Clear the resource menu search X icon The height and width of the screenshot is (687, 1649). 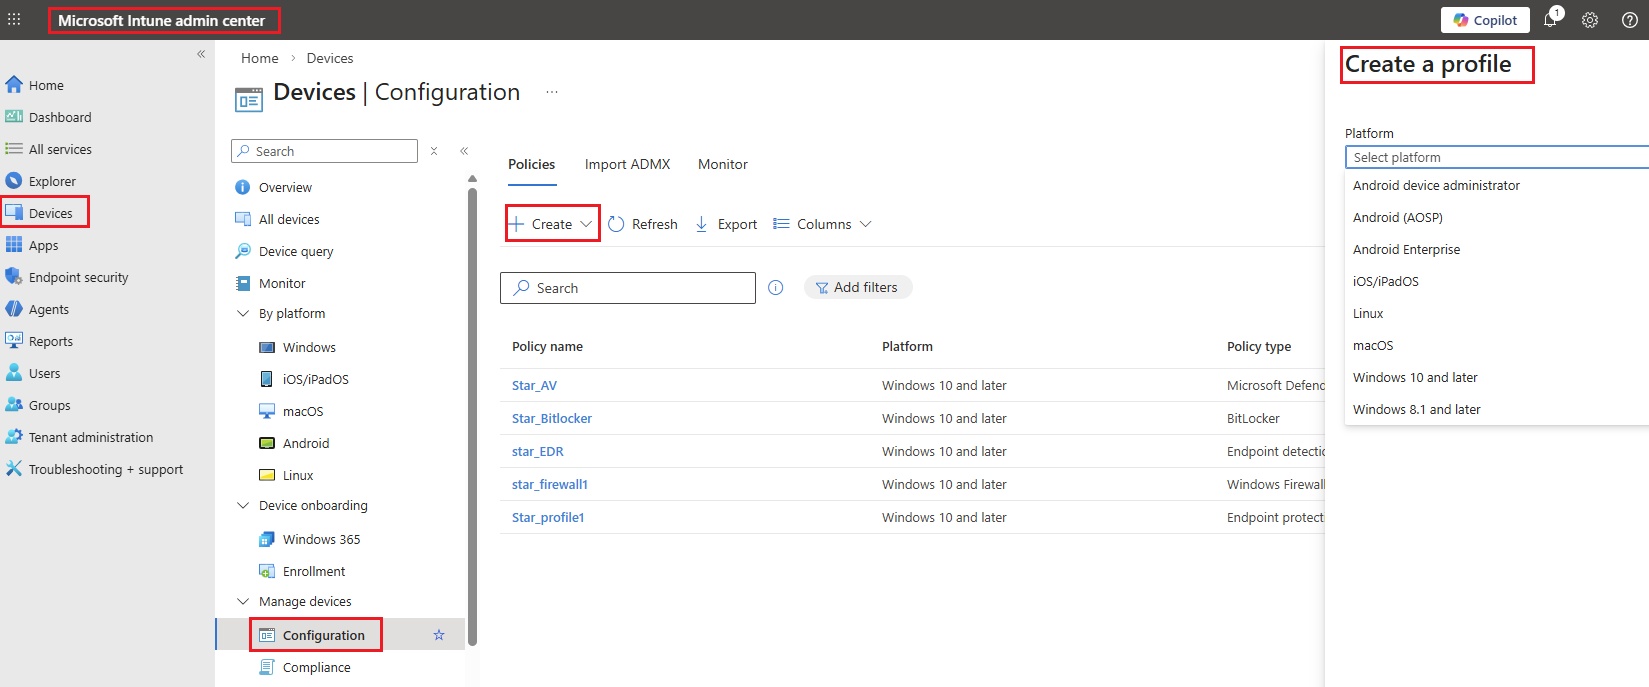coord(434,151)
